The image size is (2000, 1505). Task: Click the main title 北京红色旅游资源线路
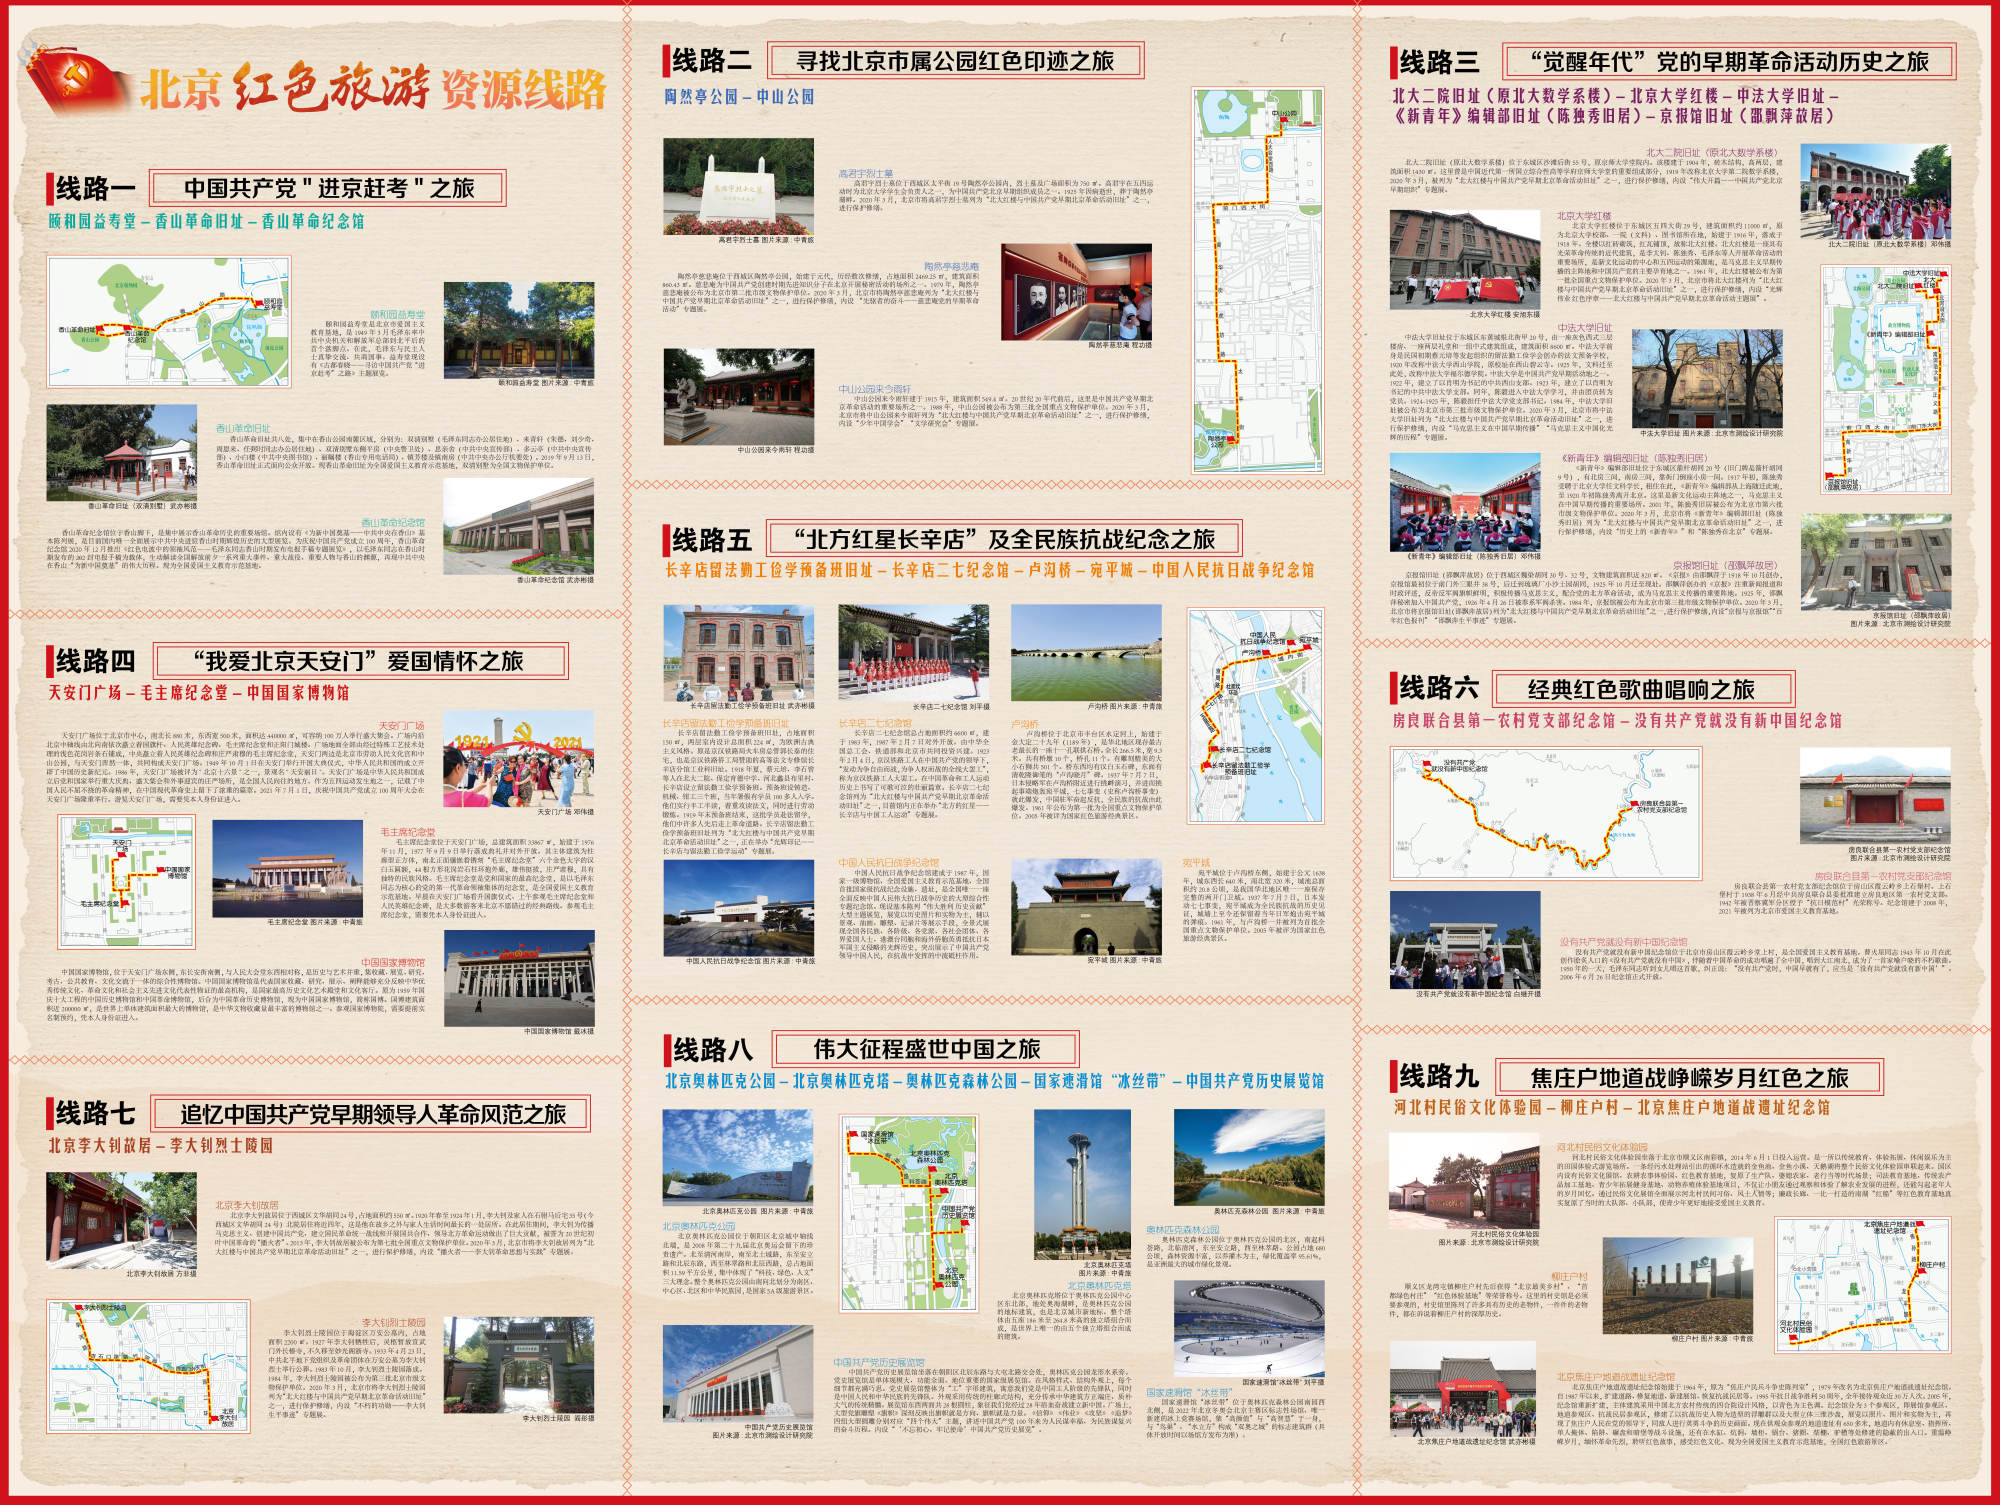tap(373, 88)
